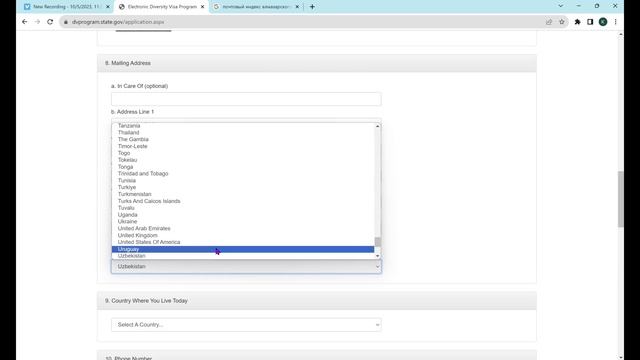The width and height of the screenshot is (640, 360).
Task: Select Tanzania in the country list
Action: (243, 126)
